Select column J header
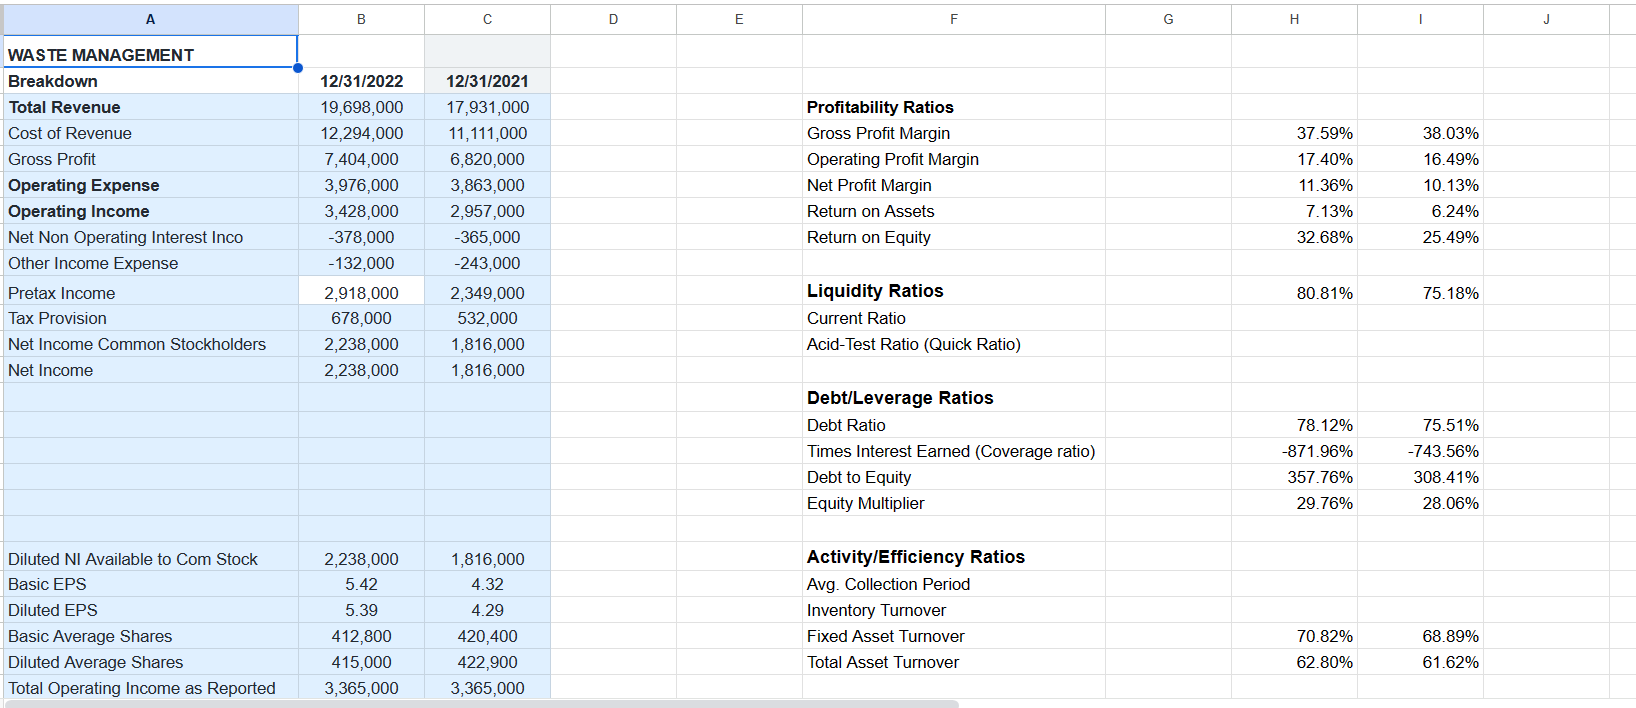This screenshot has width=1636, height=708. pos(1546,19)
